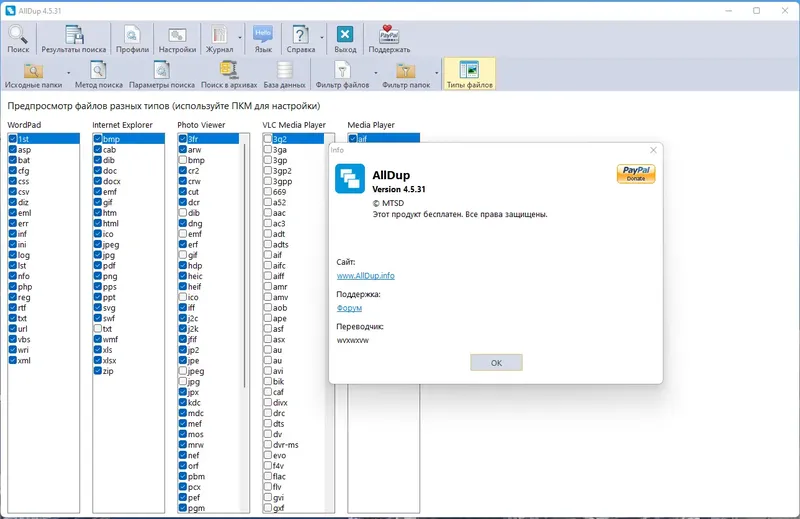Screen dimensions: 800x519
Task: Click the VLC Media Player header
Action: (294, 125)
